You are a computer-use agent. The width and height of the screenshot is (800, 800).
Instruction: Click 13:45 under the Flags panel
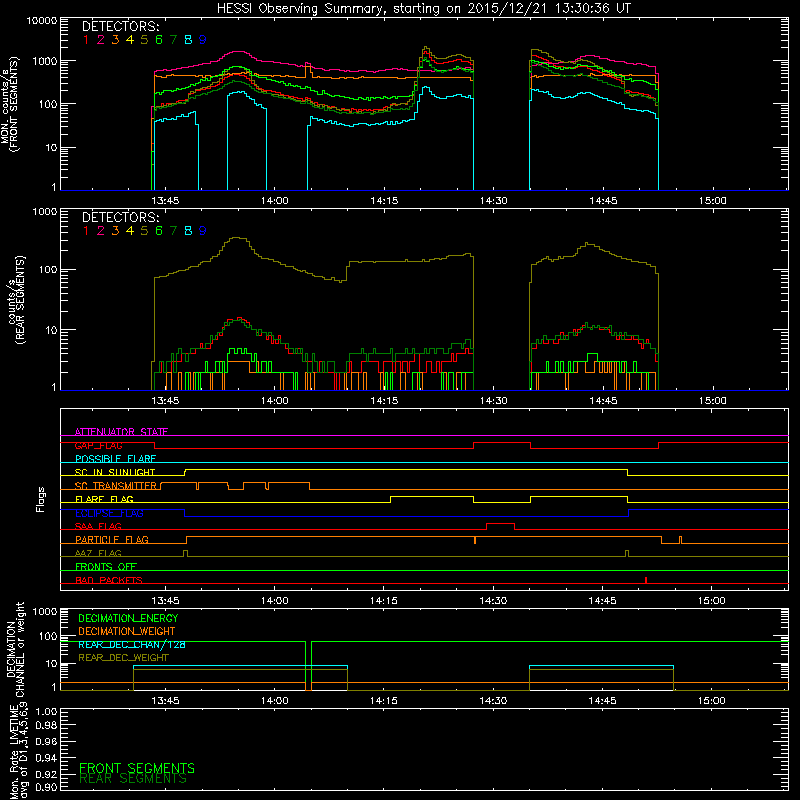(165, 601)
